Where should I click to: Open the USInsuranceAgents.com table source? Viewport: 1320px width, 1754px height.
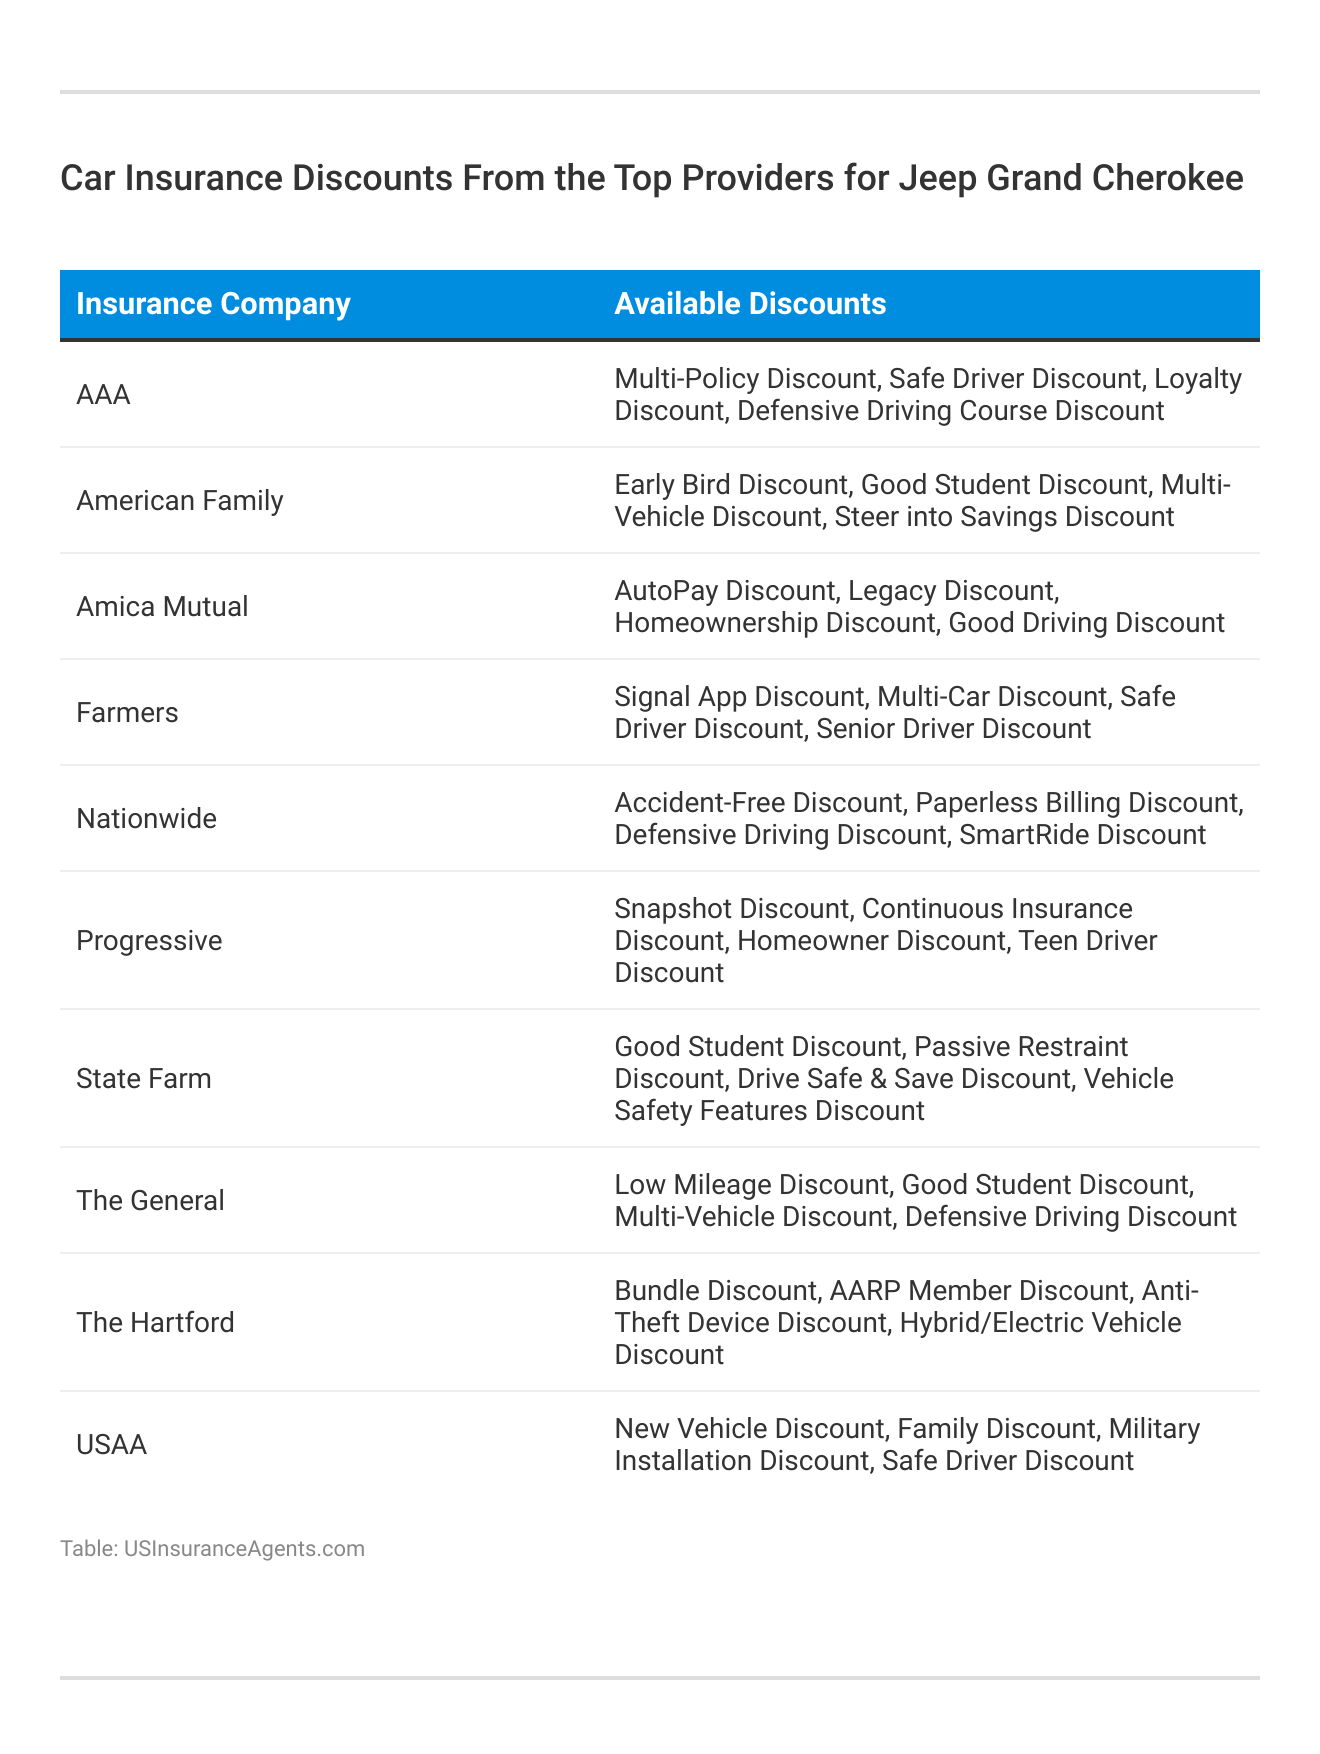click(244, 1549)
